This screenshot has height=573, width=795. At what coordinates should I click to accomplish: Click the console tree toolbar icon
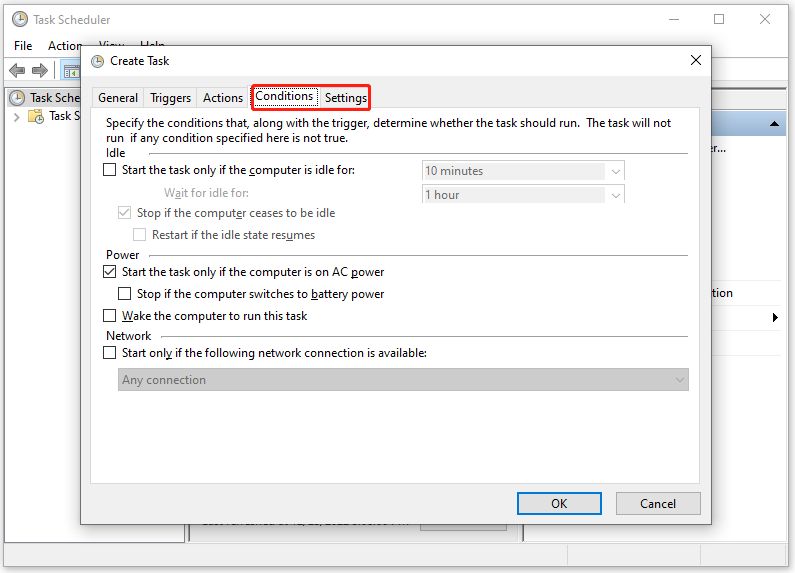point(71,71)
